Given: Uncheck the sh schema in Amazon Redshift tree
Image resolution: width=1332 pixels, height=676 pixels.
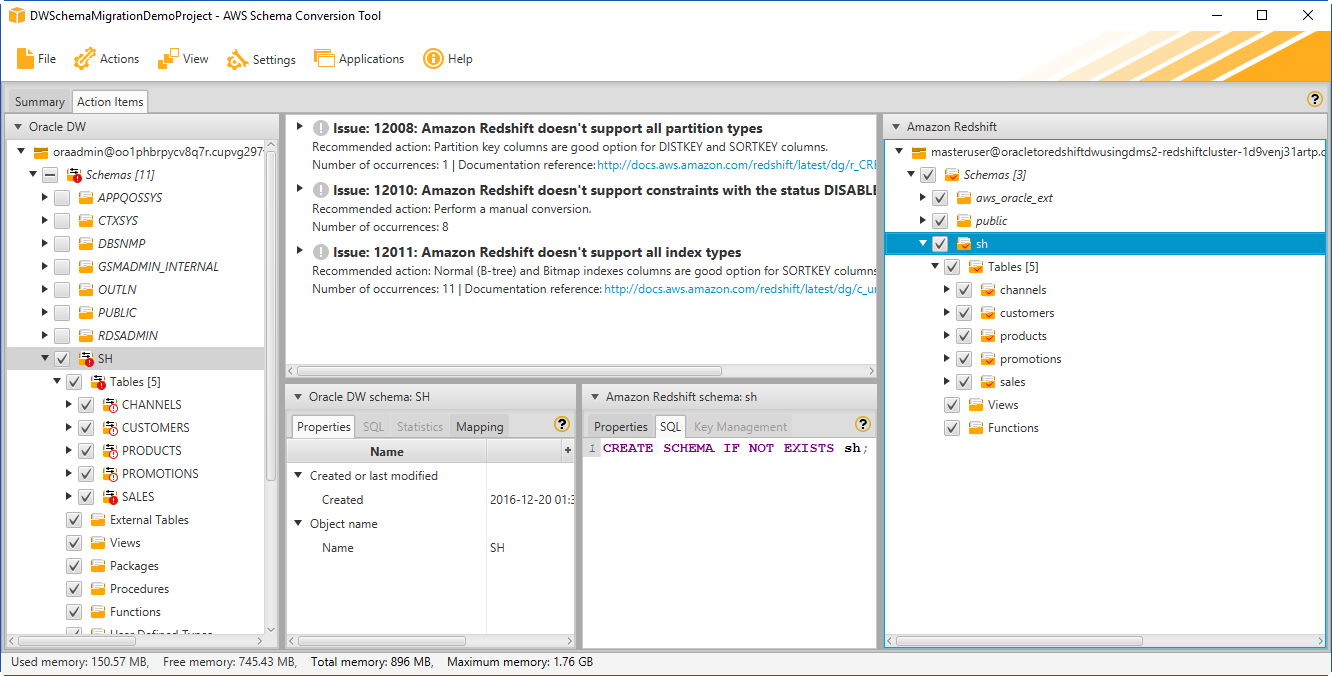Looking at the screenshot, I should click(939, 243).
